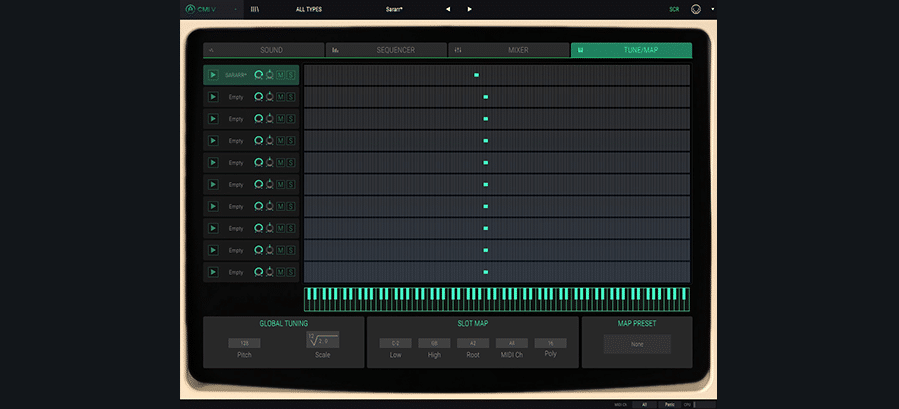The height and width of the screenshot is (409, 899).
Task: Mute the tenth slot
Action: (280, 272)
